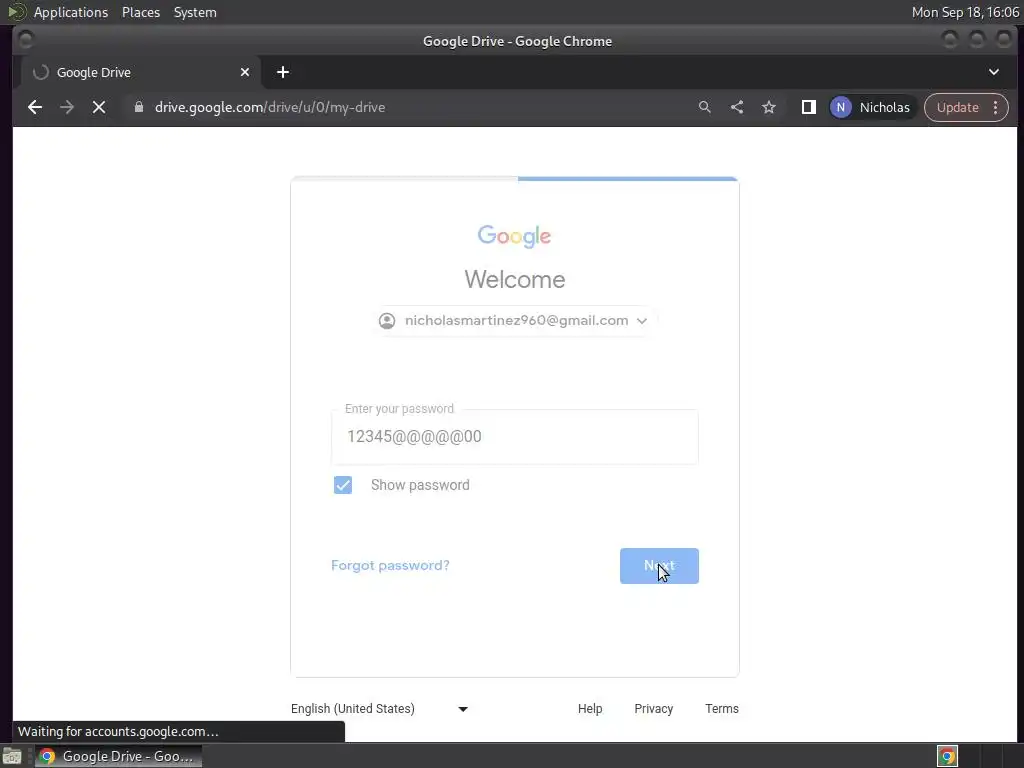Viewport: 1024px width, 768px height.
Task: Uncheck the Show password checkbox
Action: (343, 485)
